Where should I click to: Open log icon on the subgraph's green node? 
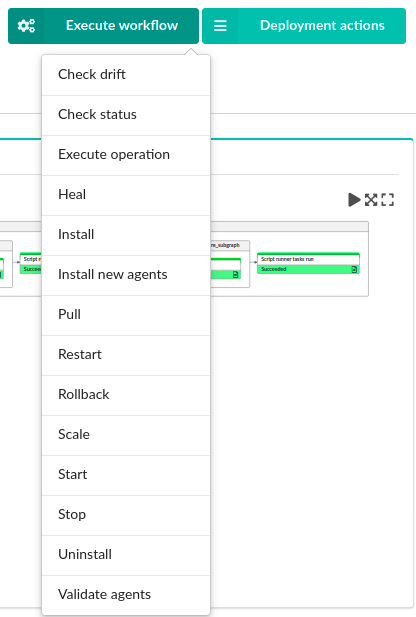pos(235,275)
